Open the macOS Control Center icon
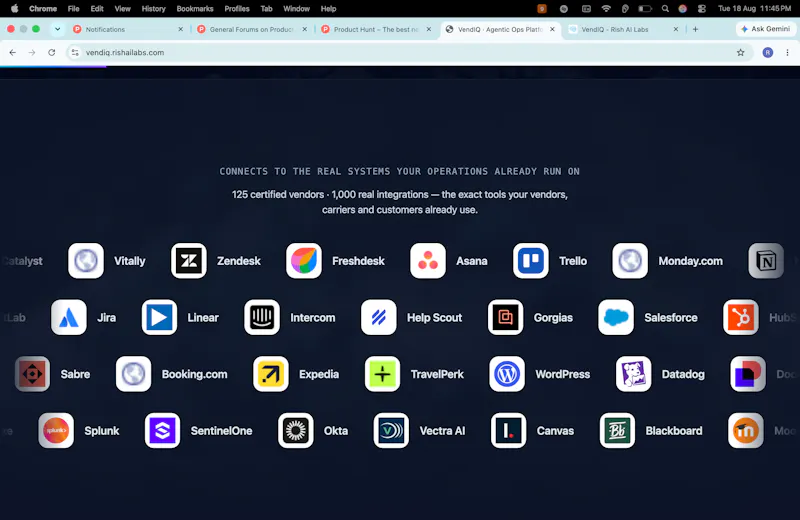This screenshot has width=800, height=520. tap(702, 9)
